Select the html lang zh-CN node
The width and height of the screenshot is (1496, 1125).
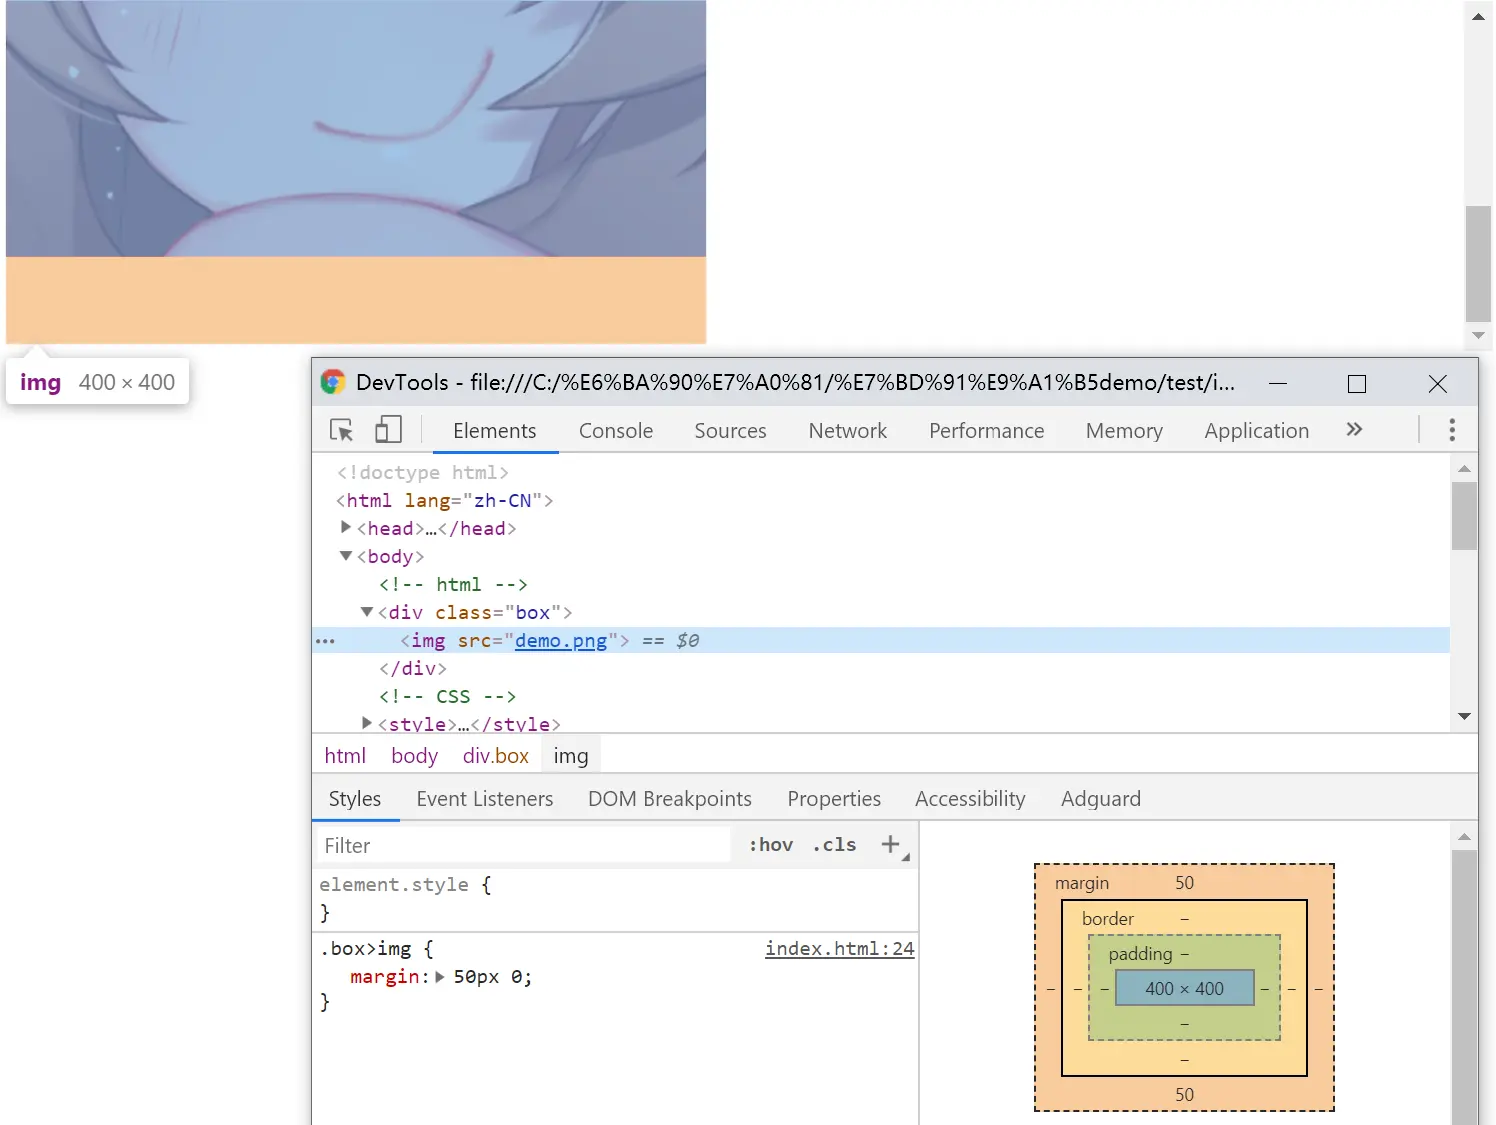coord(445,500)
